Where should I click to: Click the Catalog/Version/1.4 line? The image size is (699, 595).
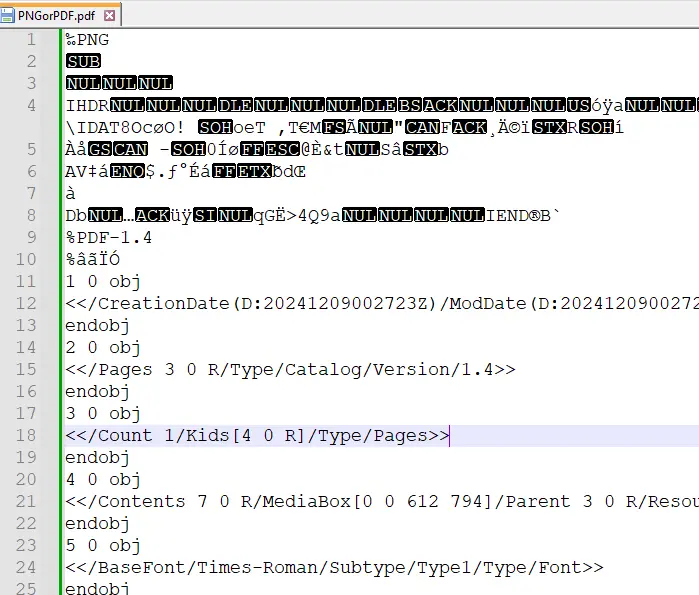click(291, 369)
